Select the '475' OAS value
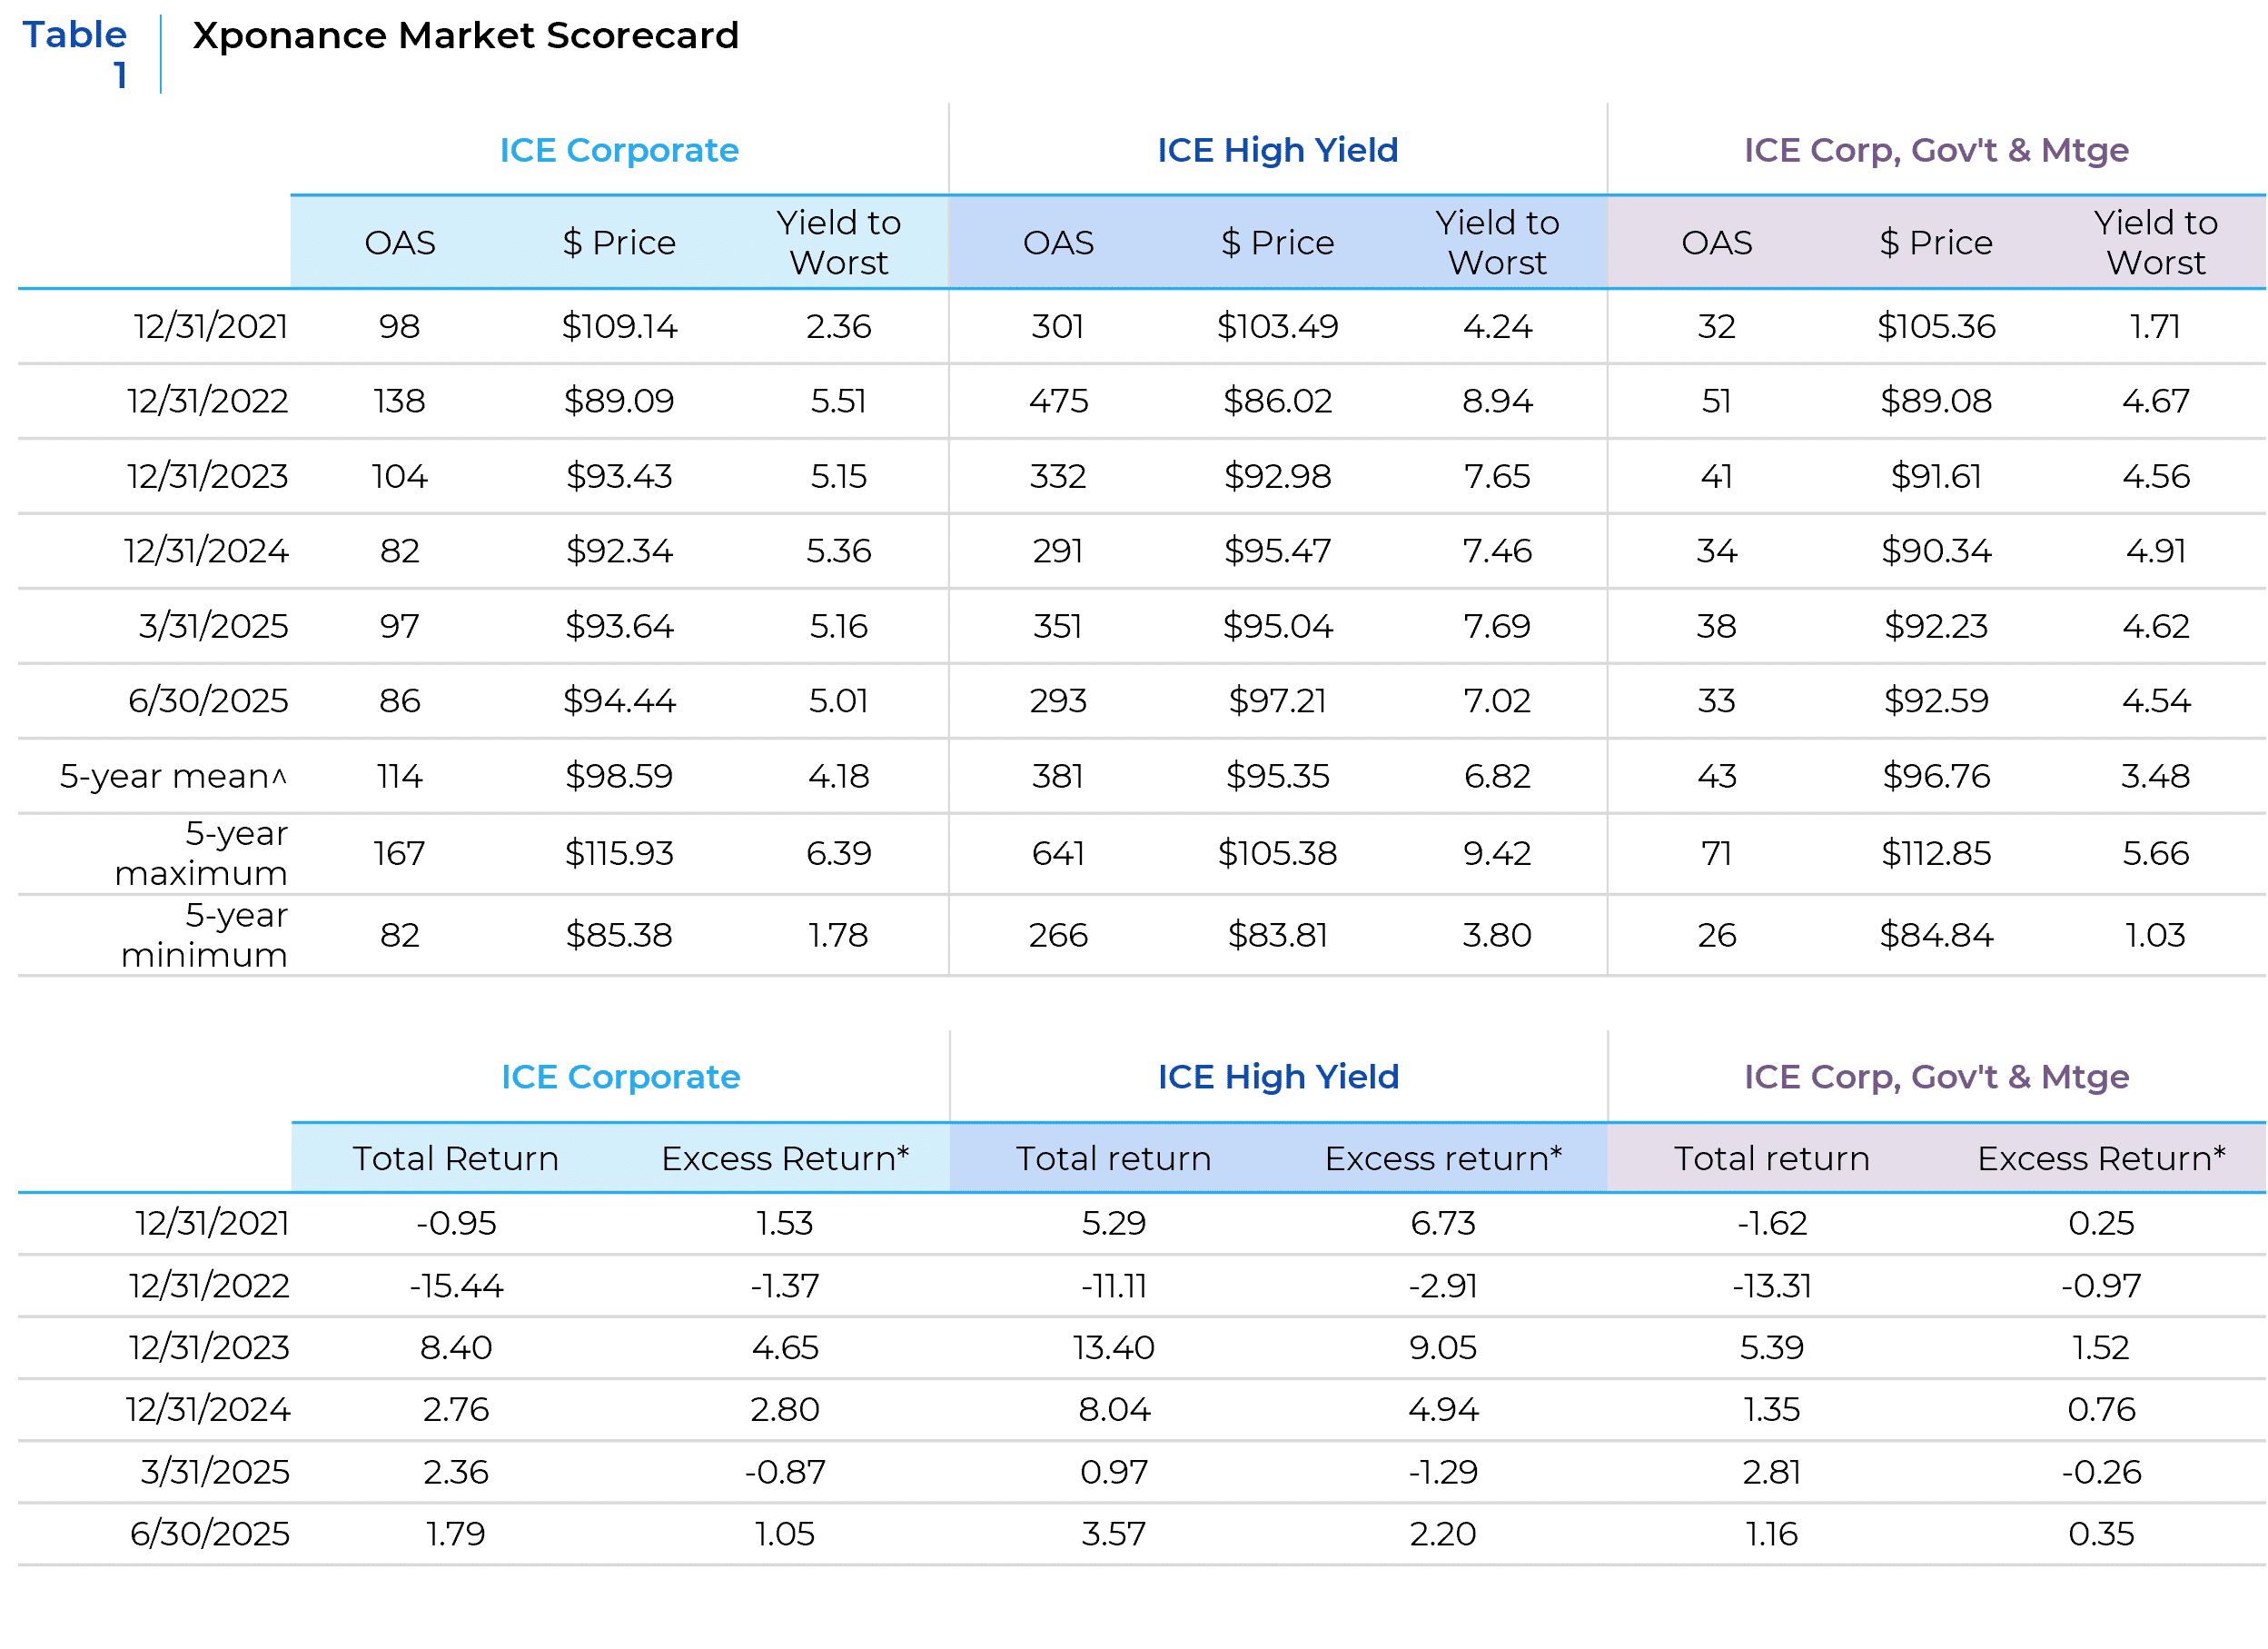2268x1649 pixels. coord(1058,401)
